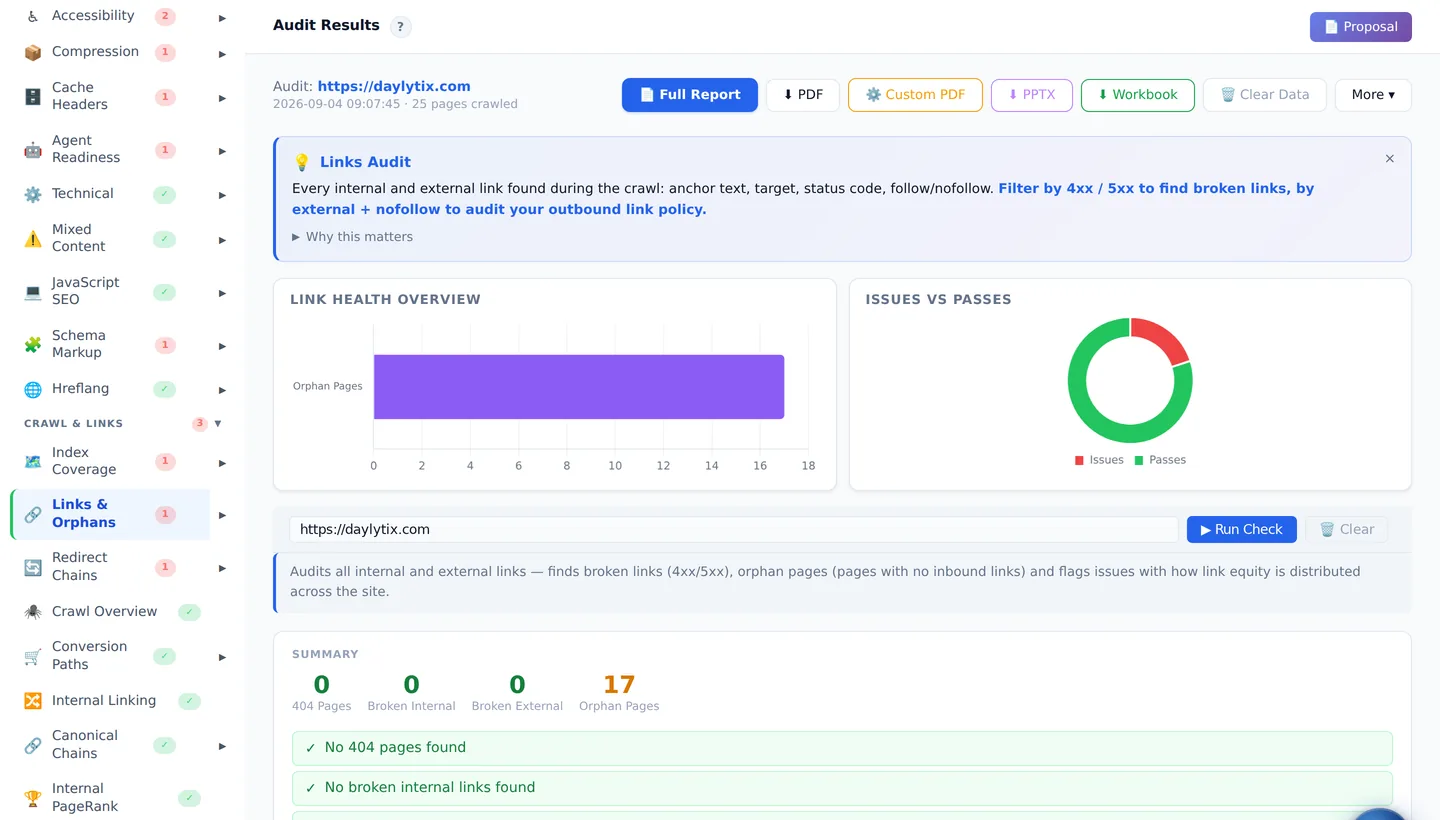Click the Schema Markup puzzle icon
This screenshot has height=820, width=1440.
tap(33, 344)
